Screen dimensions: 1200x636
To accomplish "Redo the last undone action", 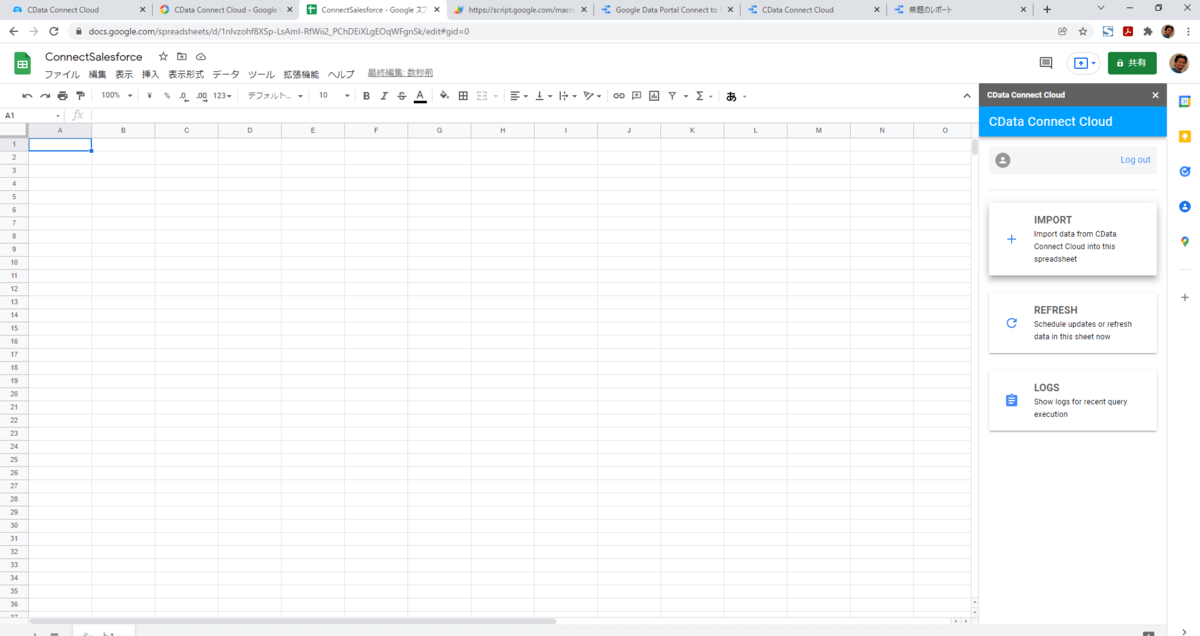I will pos(45,96).
